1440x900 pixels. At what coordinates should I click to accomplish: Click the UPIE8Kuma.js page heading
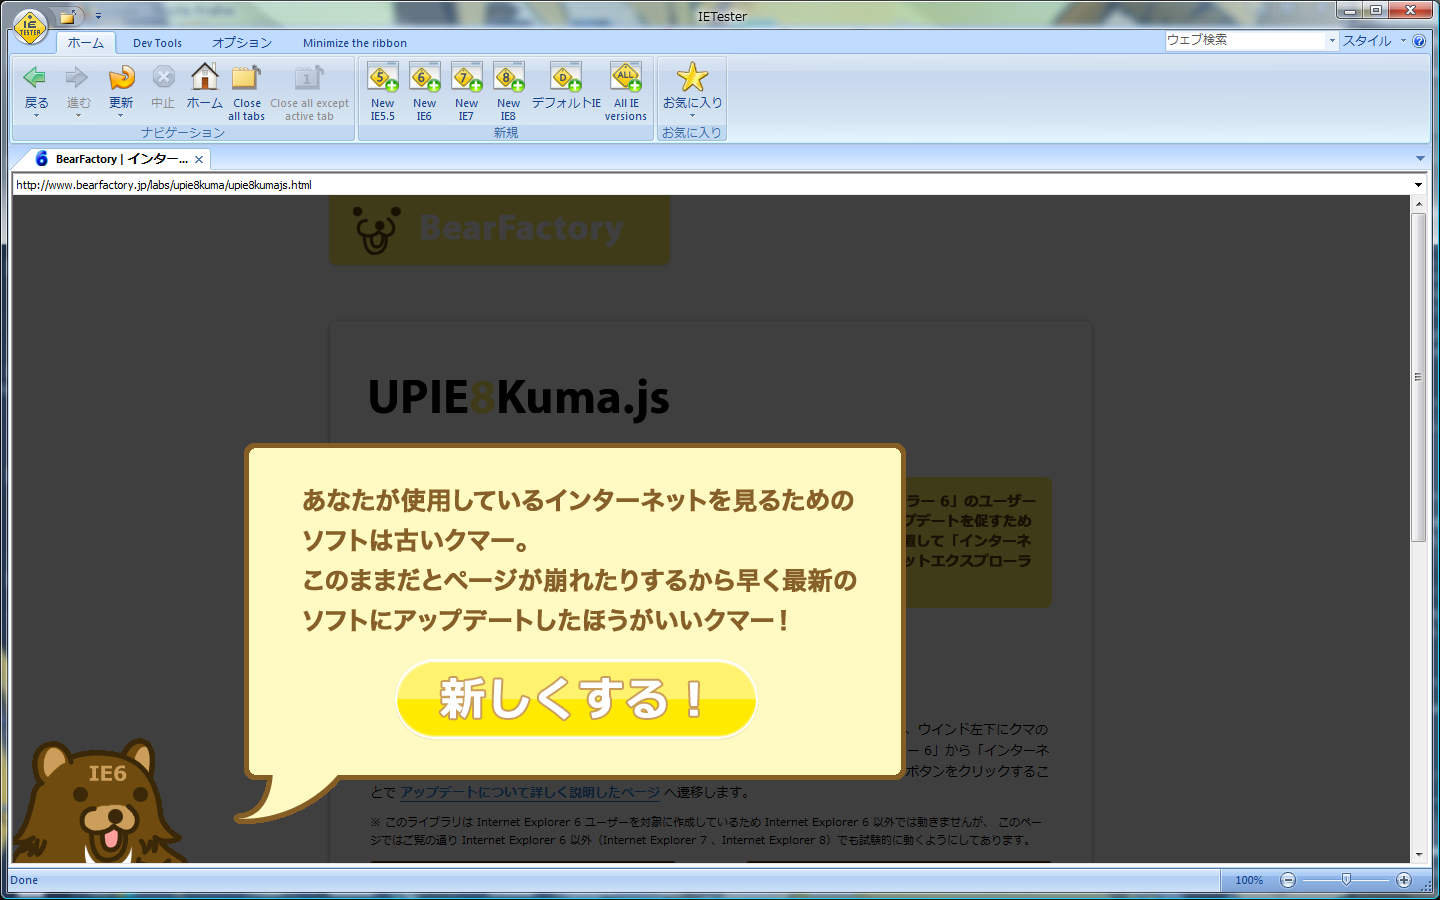518,398
